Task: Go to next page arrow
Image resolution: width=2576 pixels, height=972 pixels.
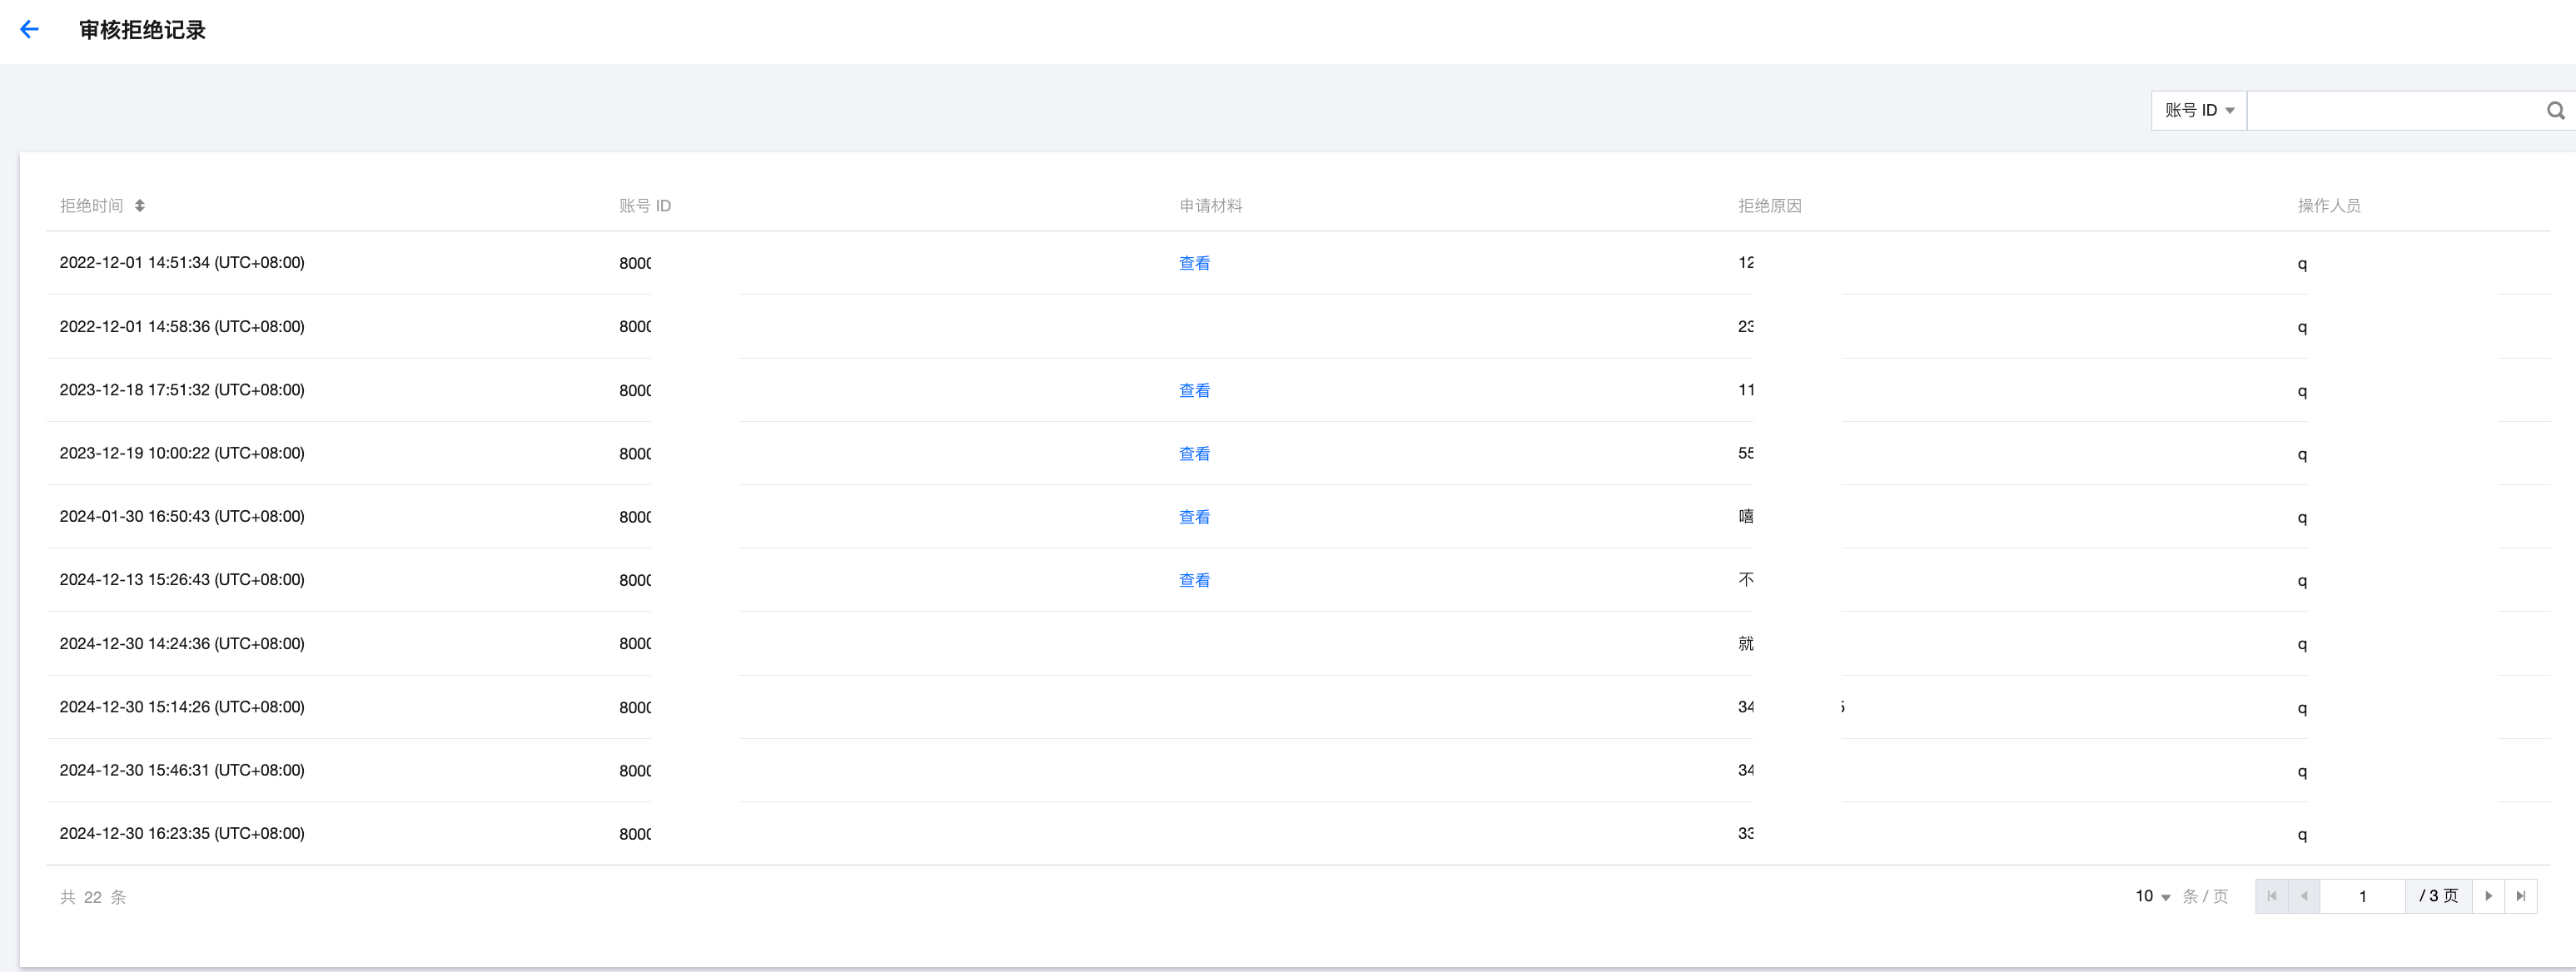Action: tap(2488, 896)
